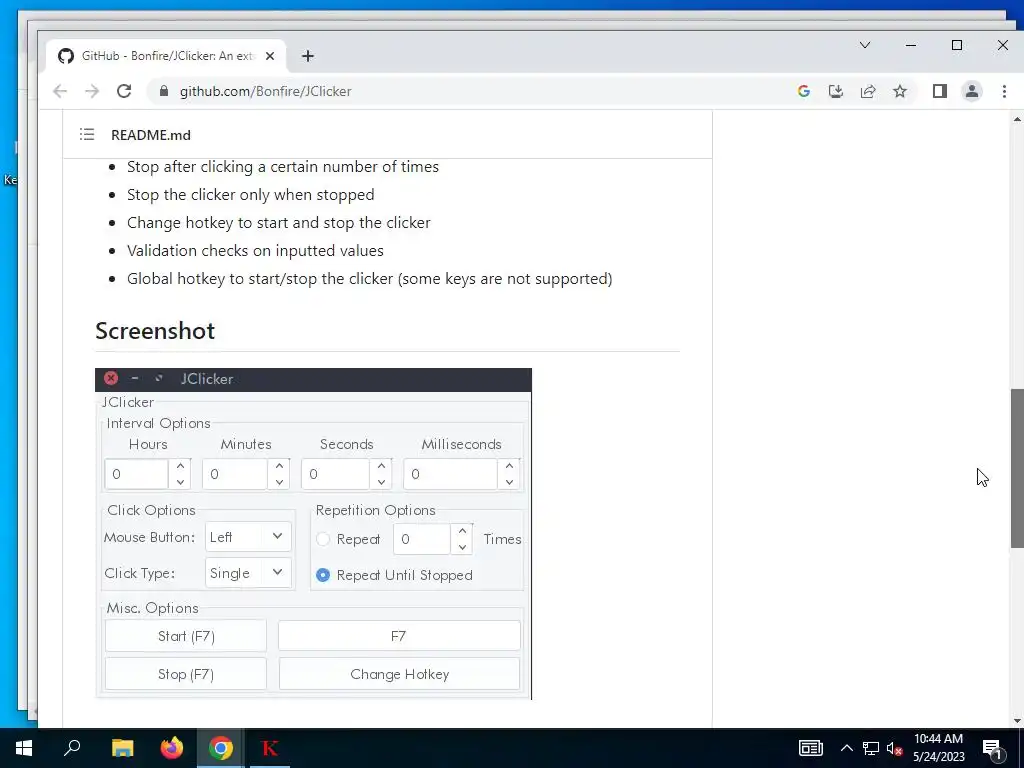Click the muted volume tray icon
1024x768 pixels.
tap(894, 748)
